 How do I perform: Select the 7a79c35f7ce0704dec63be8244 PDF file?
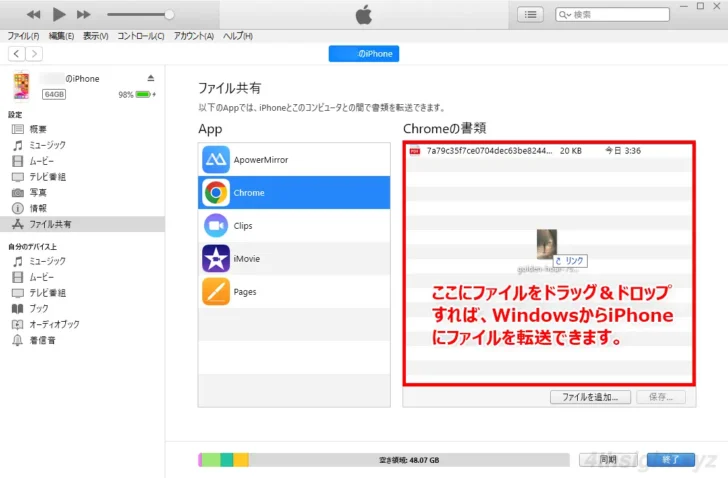tap(549, 151)
